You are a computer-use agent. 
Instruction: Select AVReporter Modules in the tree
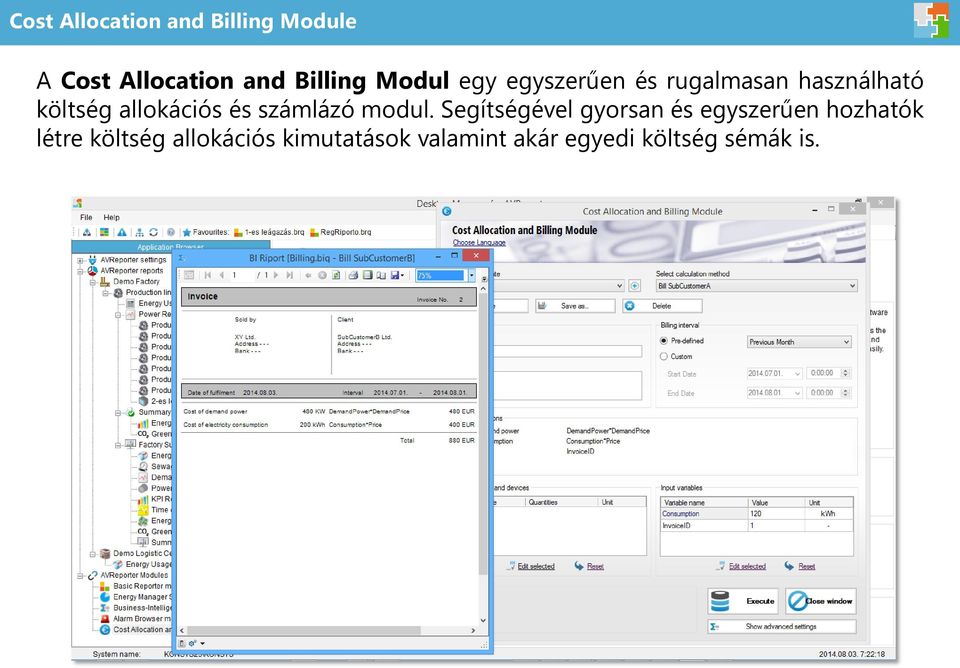click(134, 576)
